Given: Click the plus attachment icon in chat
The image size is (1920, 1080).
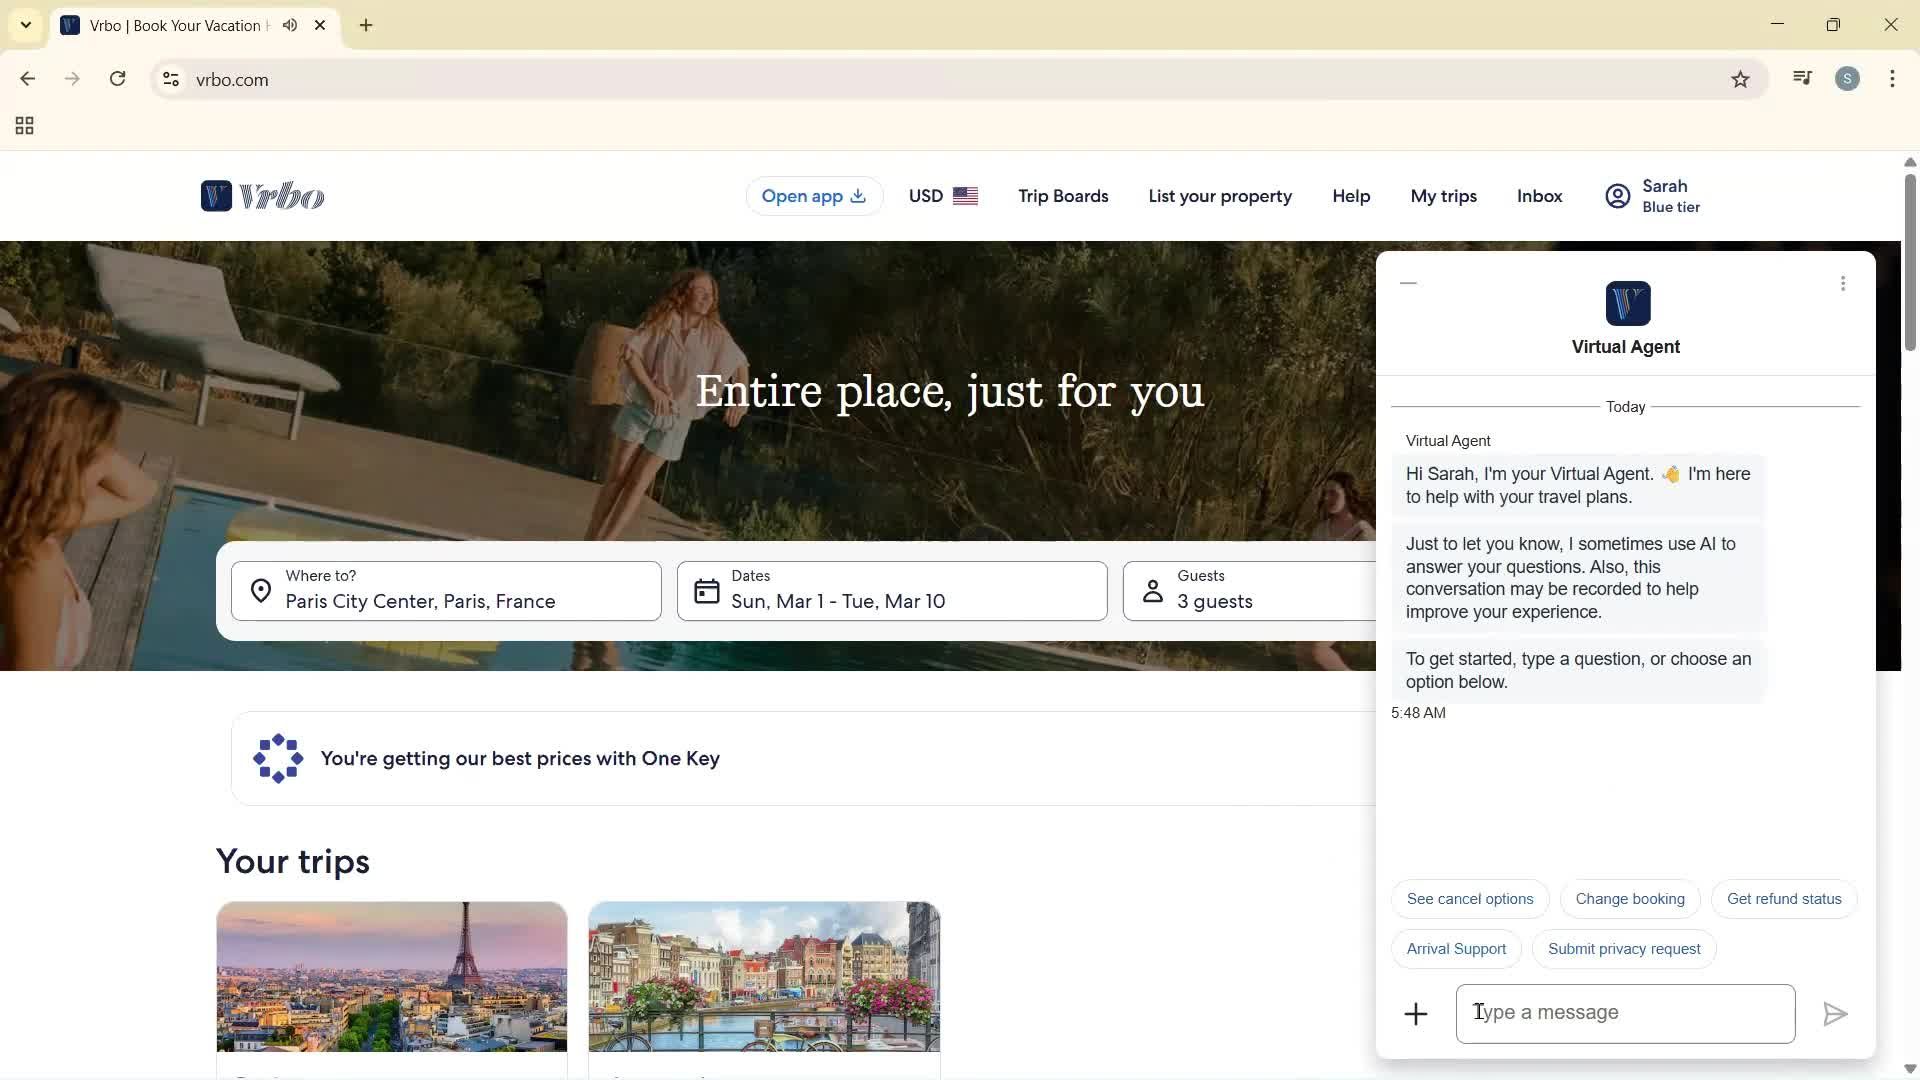Looking at the screenshot, I should (1415, 1014).
